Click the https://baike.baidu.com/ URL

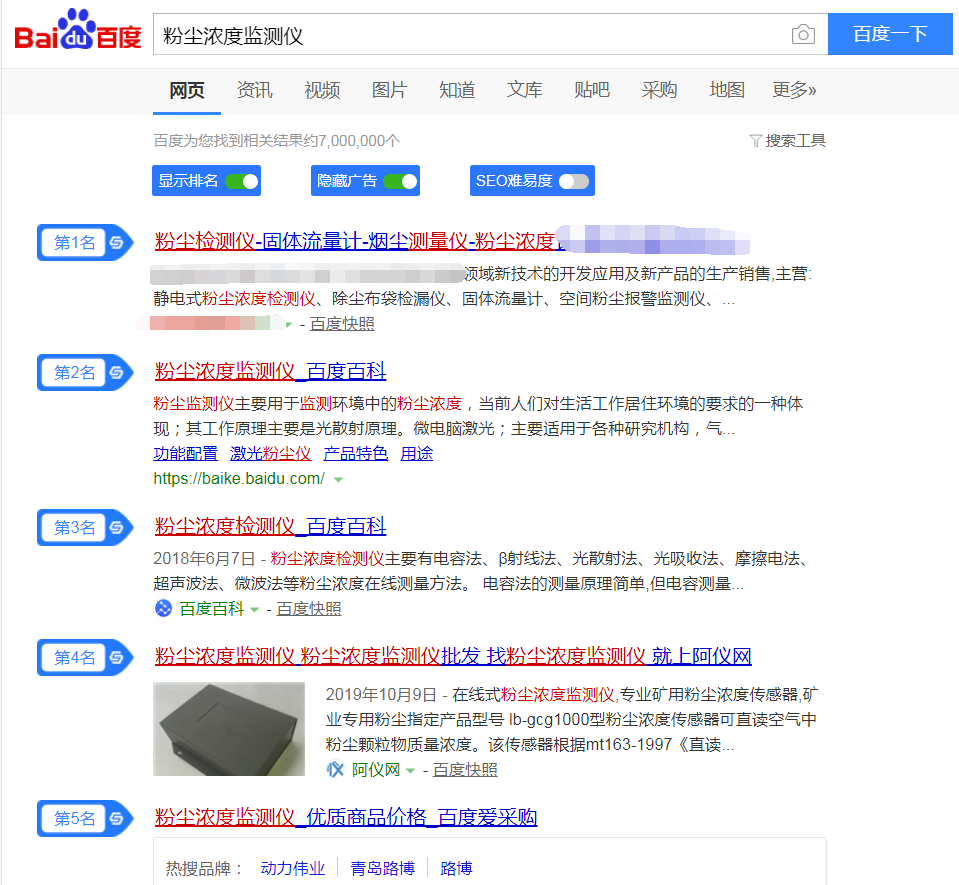pyautogui.click(x=239, y=479)
